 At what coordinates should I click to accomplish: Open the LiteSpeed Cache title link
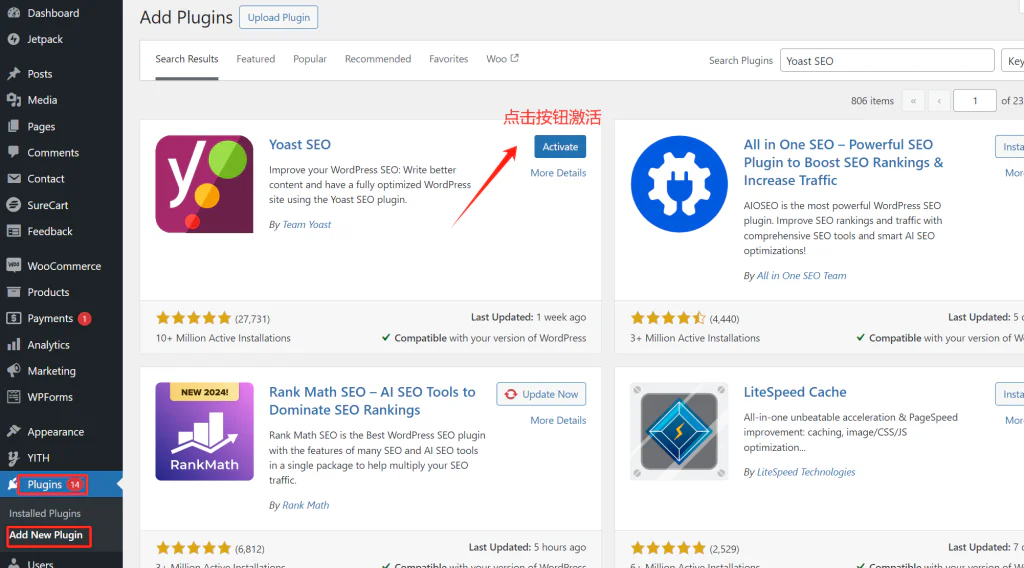tap(795, 392)
